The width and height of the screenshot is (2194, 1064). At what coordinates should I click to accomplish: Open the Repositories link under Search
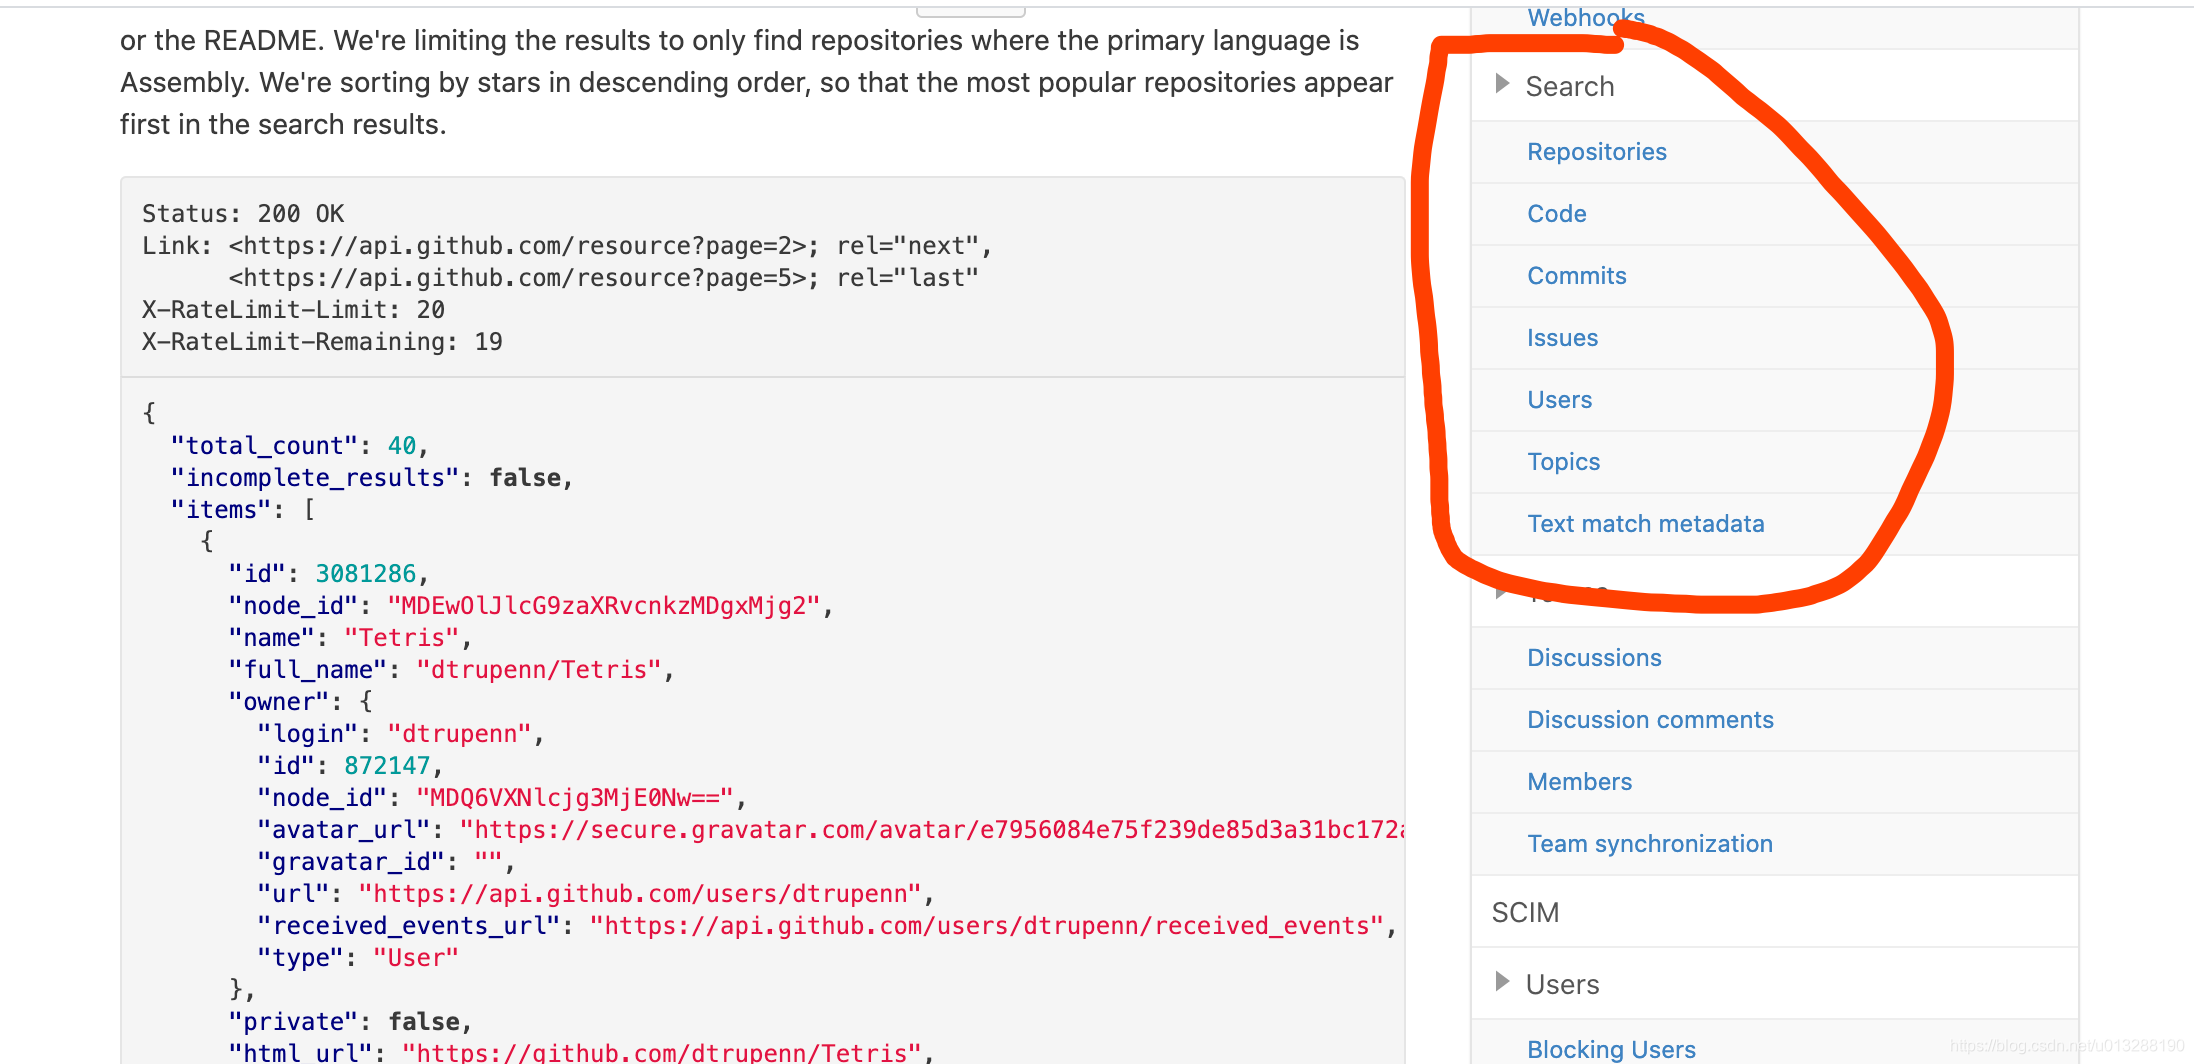pyautogui.click(x=1597, y=151)
